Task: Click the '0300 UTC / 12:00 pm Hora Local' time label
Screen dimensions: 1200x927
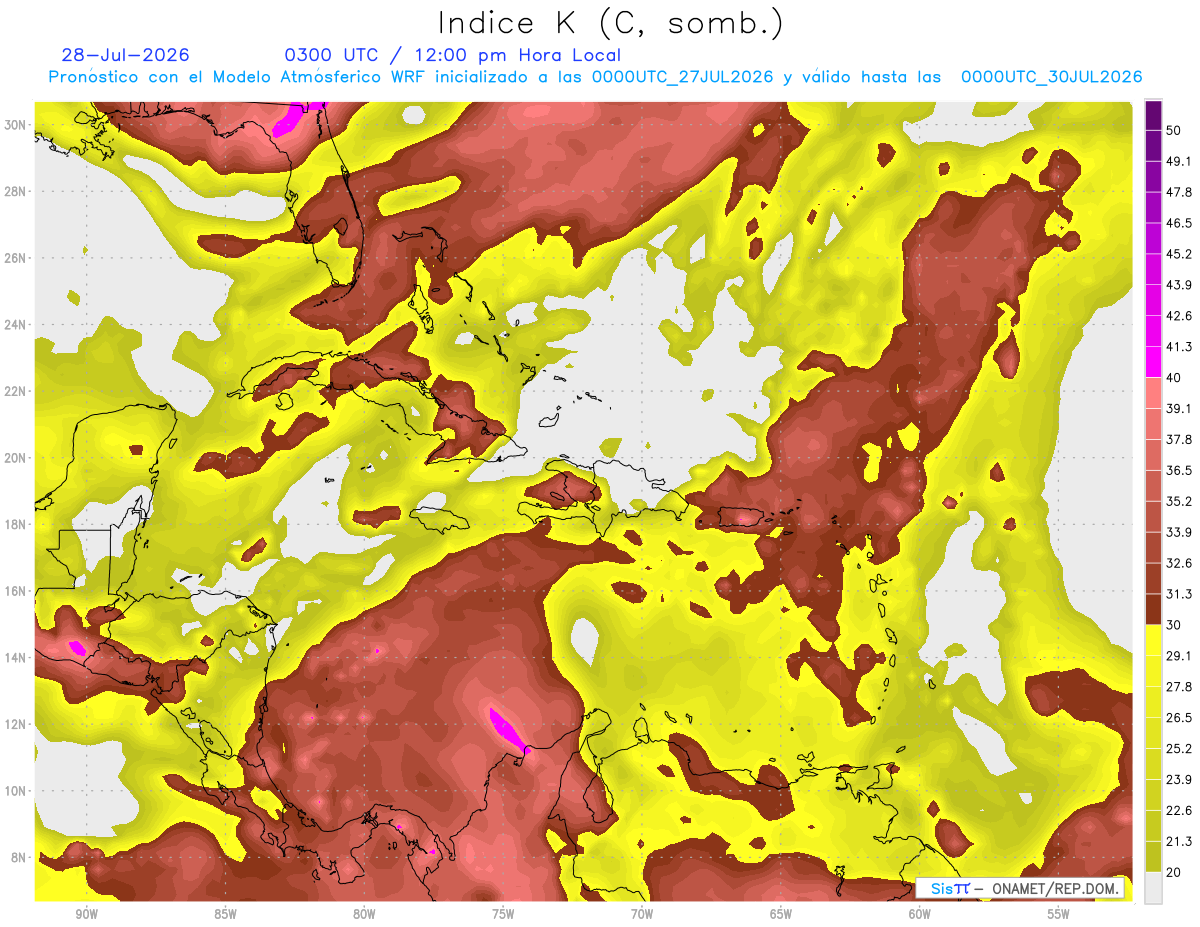Action: (453, 55)
